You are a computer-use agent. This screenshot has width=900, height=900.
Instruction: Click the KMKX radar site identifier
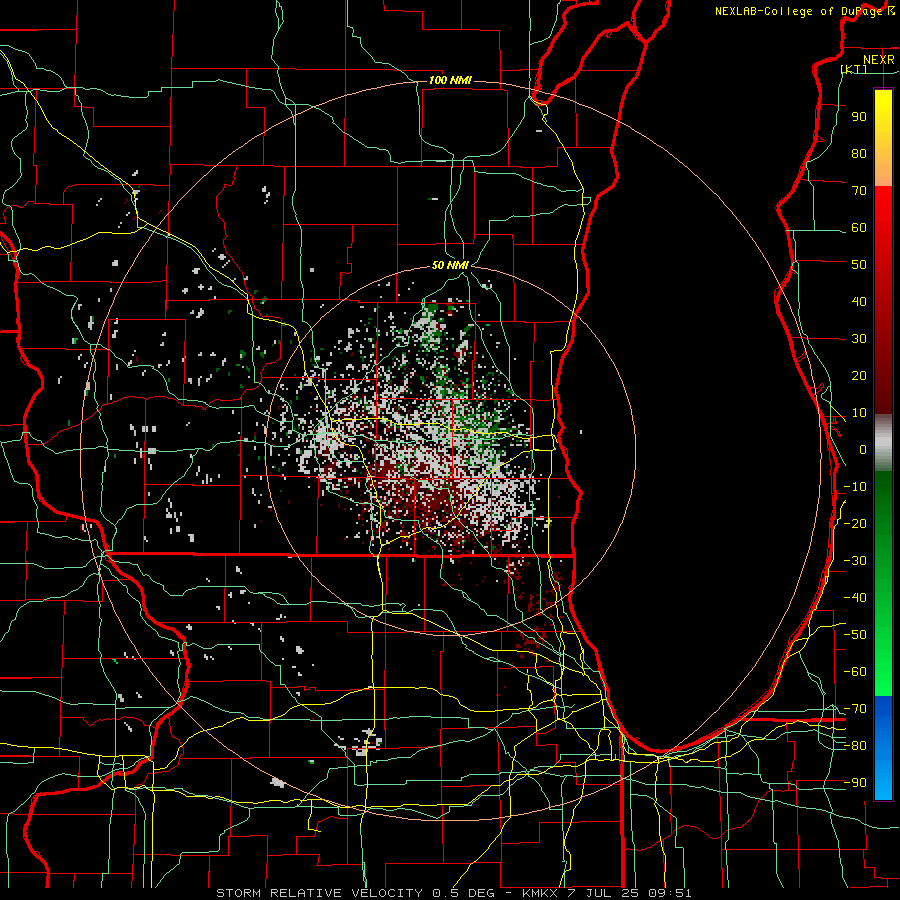tap(540, 893)
